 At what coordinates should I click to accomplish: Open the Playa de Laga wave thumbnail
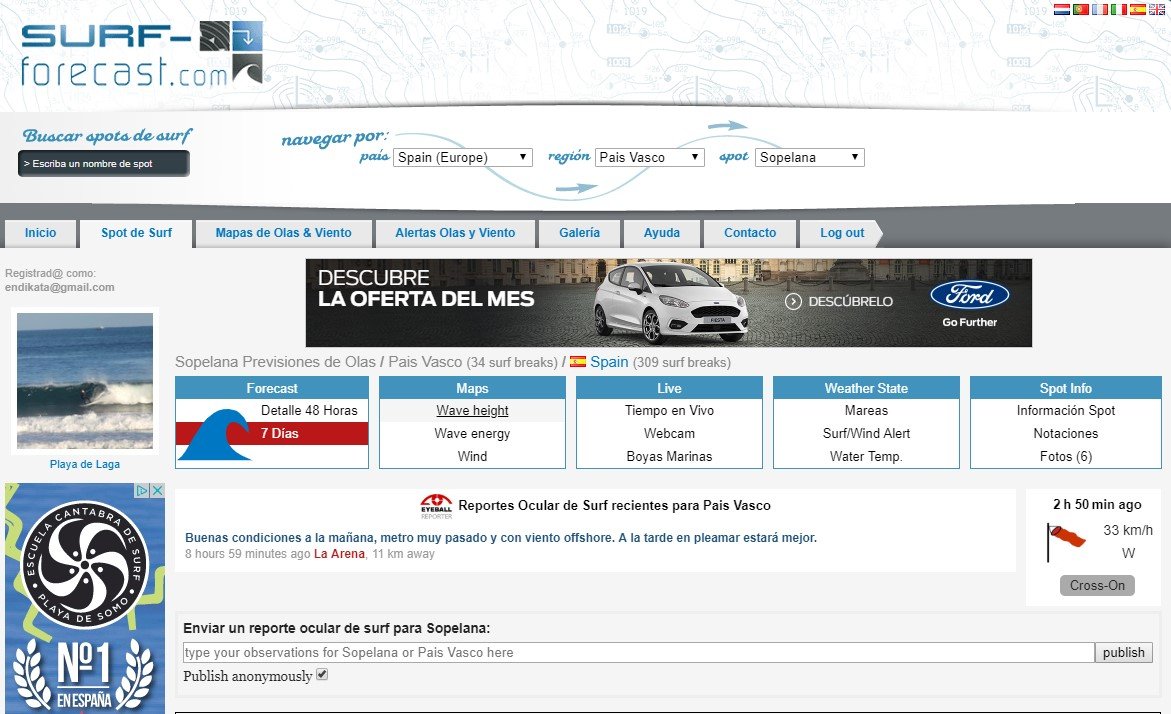point(85,380)
